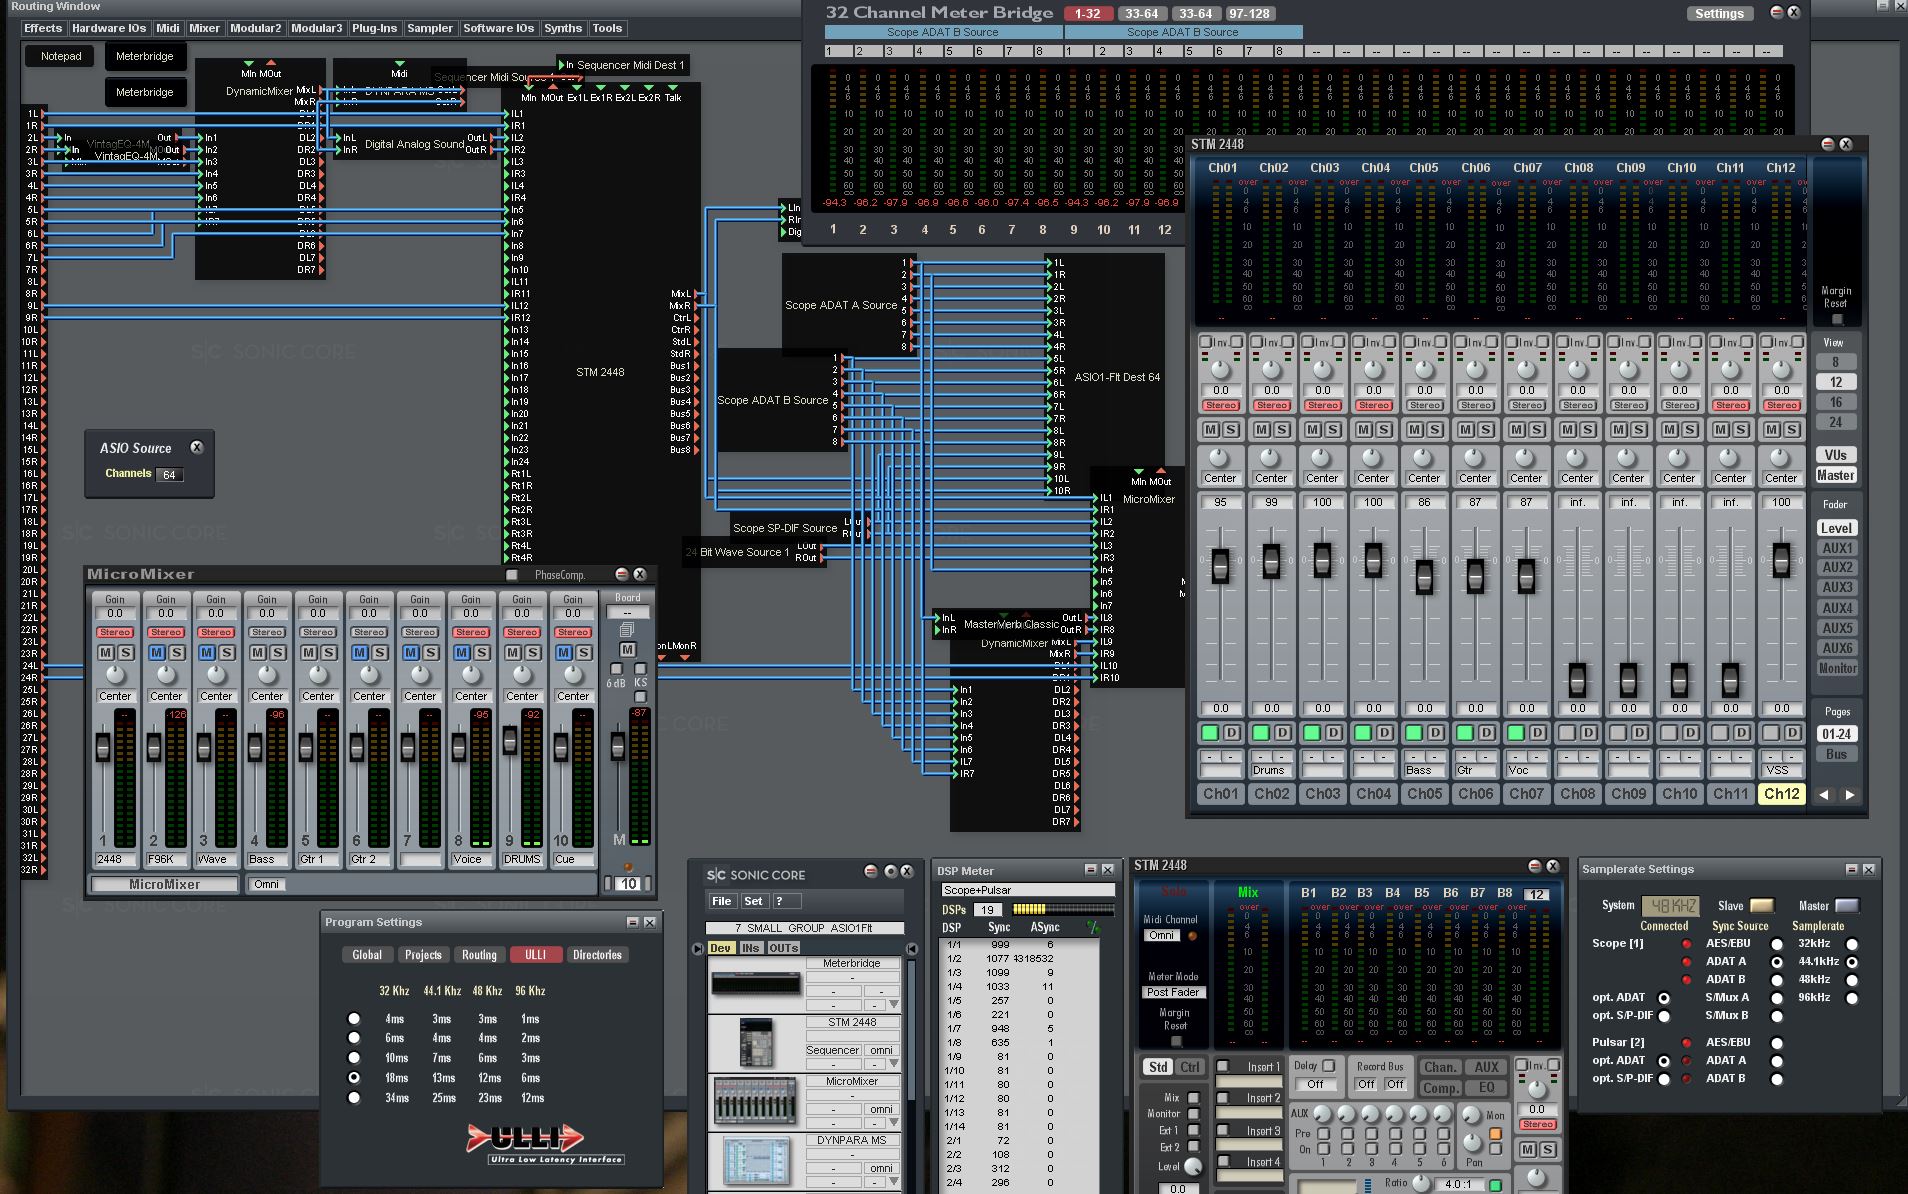1908x1194 pixels.
Task: Toggle the Delay checkbox in STM 2448
Action: point(1328,1066)
